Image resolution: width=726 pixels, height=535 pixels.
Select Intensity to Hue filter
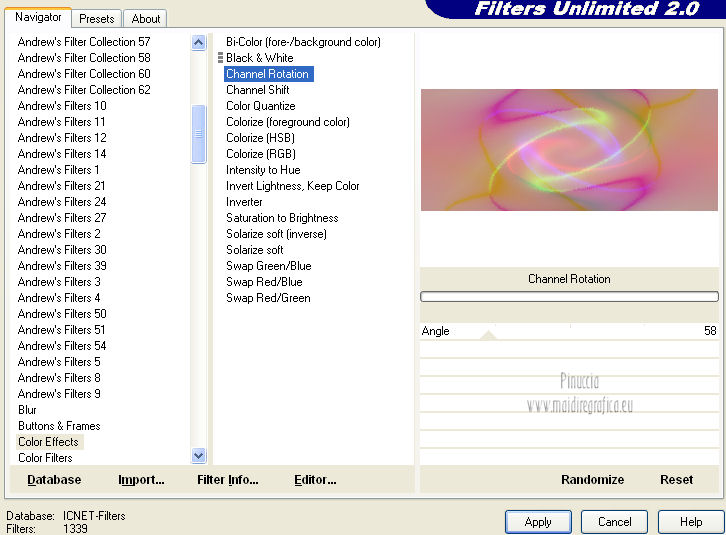coord(263,170)
